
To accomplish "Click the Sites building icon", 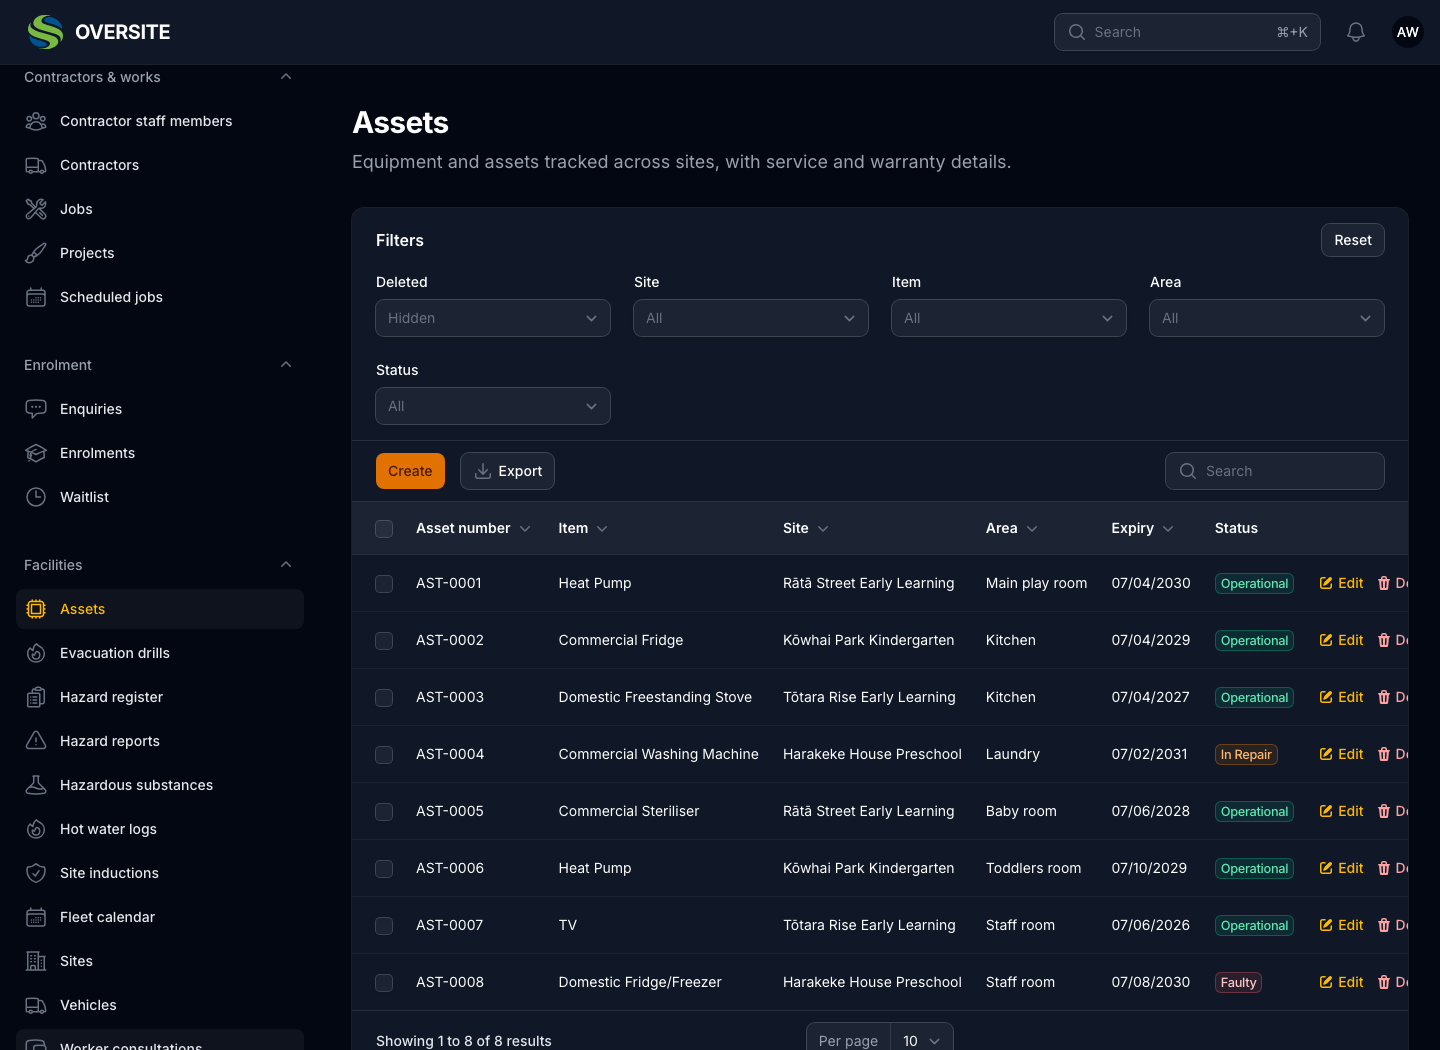I will coord(36,961).
